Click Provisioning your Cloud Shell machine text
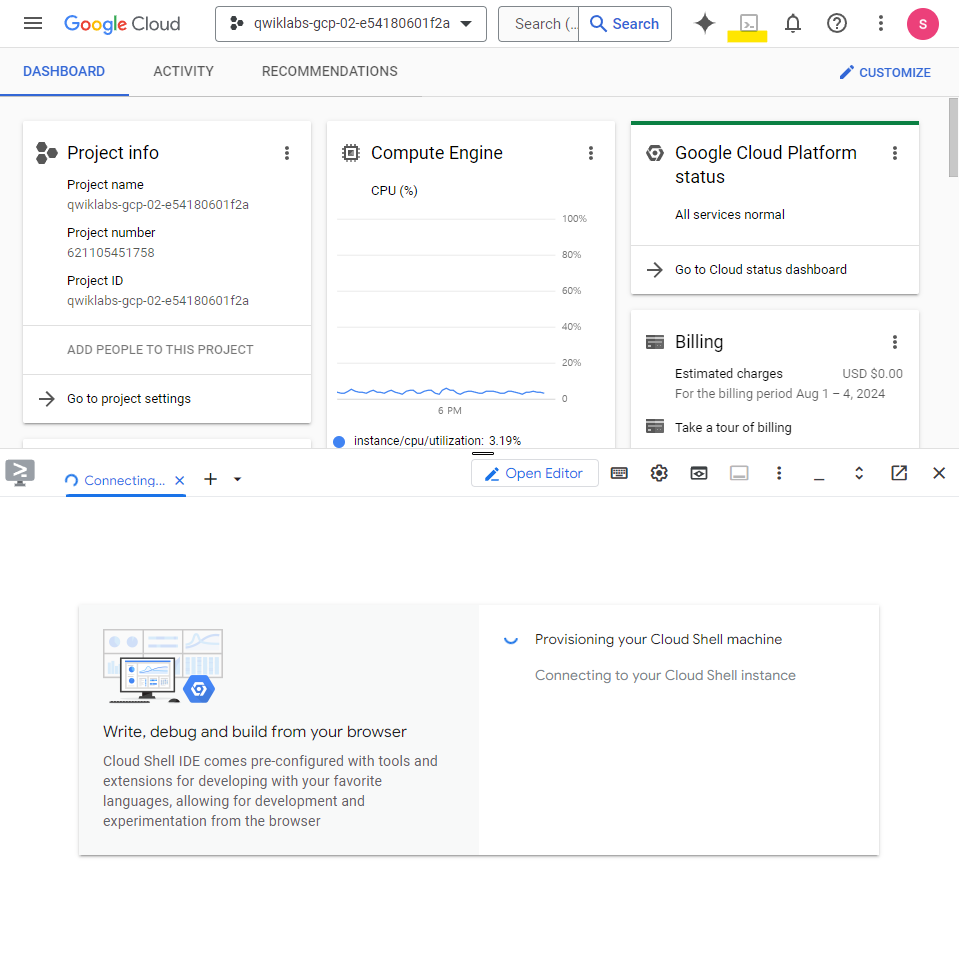Image resolution: width=959 pixels, height=957 pixels. (658, 640)
